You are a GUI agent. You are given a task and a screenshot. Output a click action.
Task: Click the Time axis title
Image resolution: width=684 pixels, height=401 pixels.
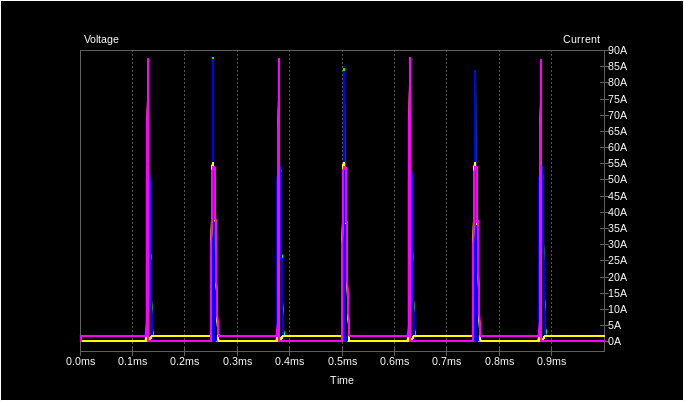click(342, 380)
